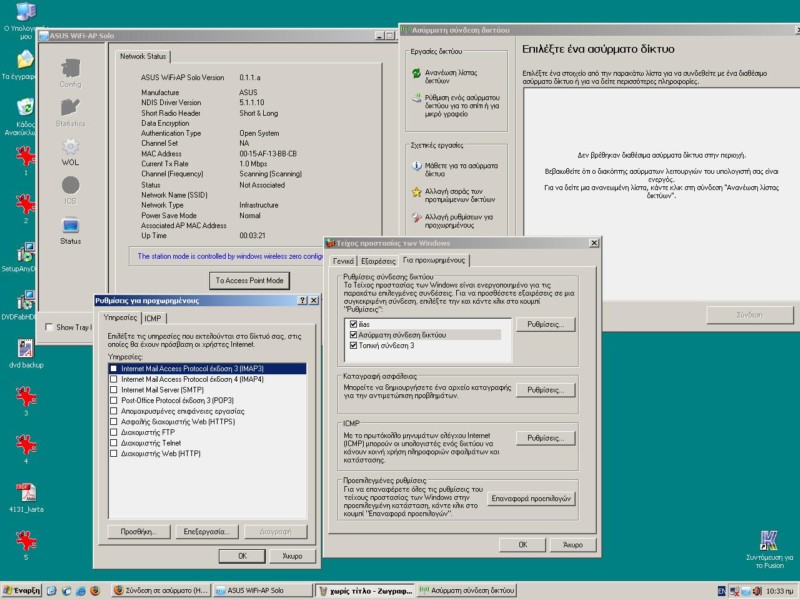
Task: Click OK in the Windows Firewall dialog
Action: coord(522,544)
